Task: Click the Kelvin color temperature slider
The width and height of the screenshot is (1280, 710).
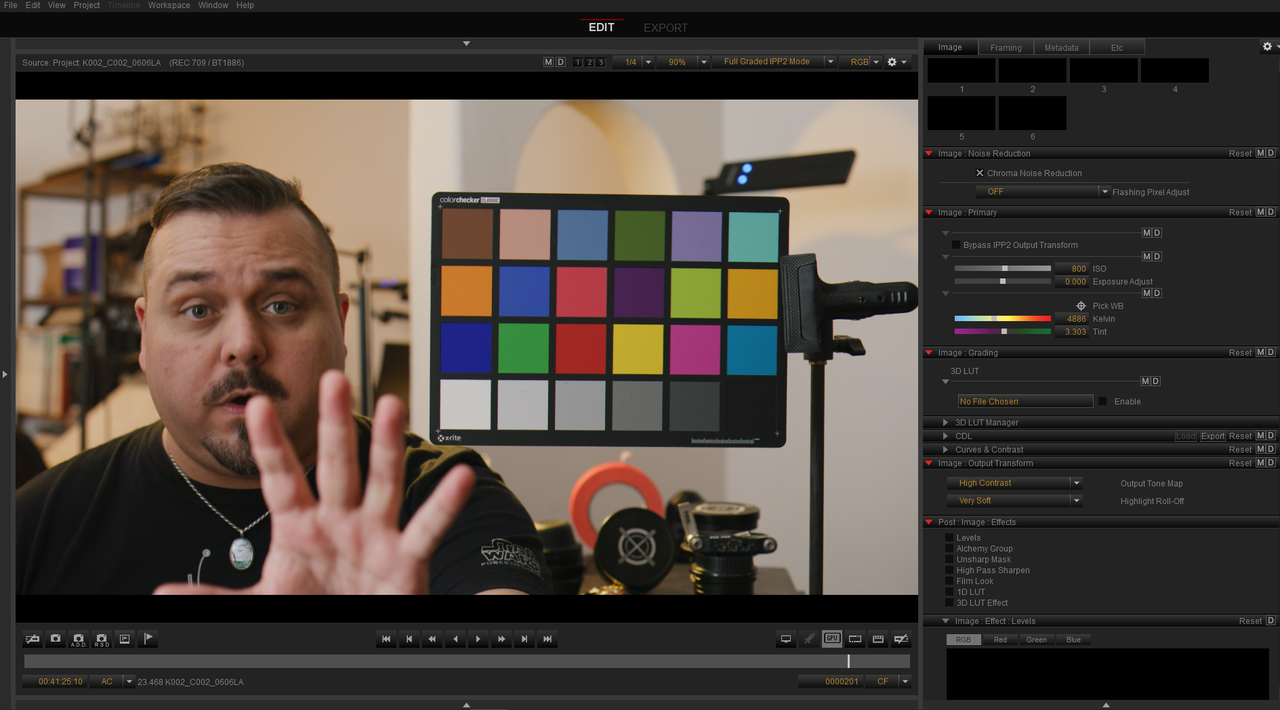Action: click(1003, 319)
